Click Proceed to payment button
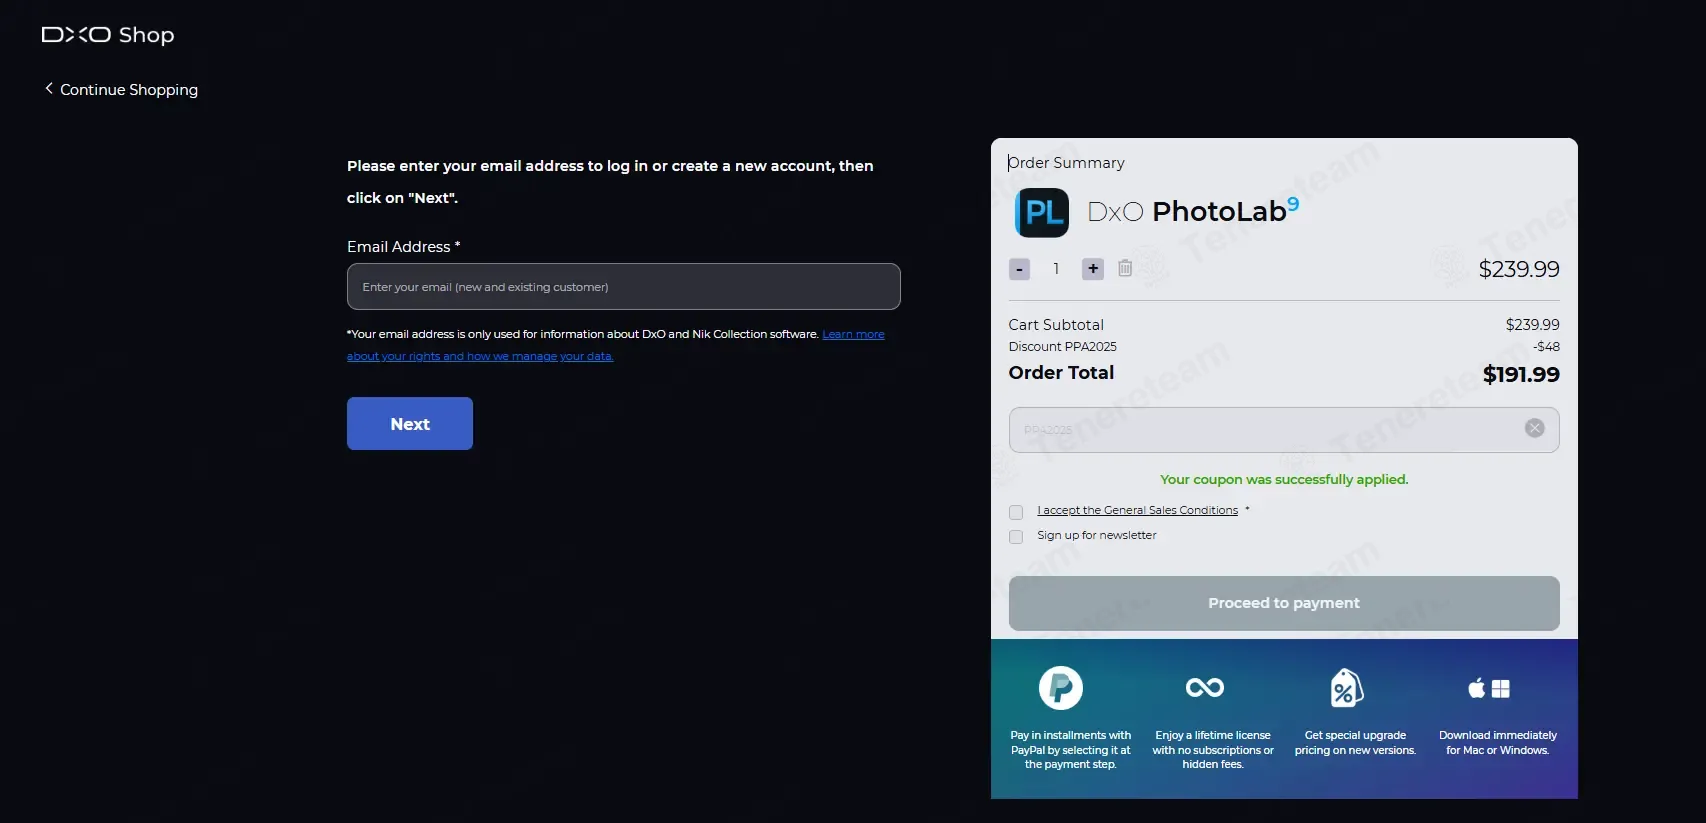Screen dimensions: 1706x823 (x=1284, y=603)
